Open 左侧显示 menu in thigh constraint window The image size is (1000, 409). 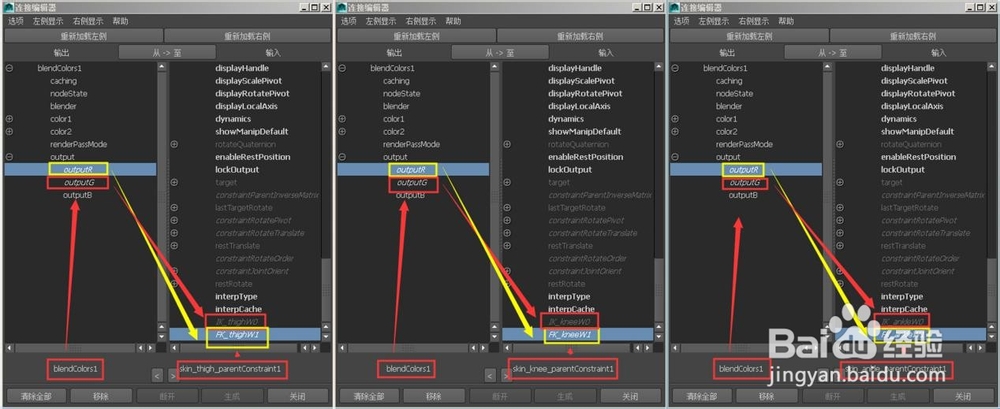point(48,21)
